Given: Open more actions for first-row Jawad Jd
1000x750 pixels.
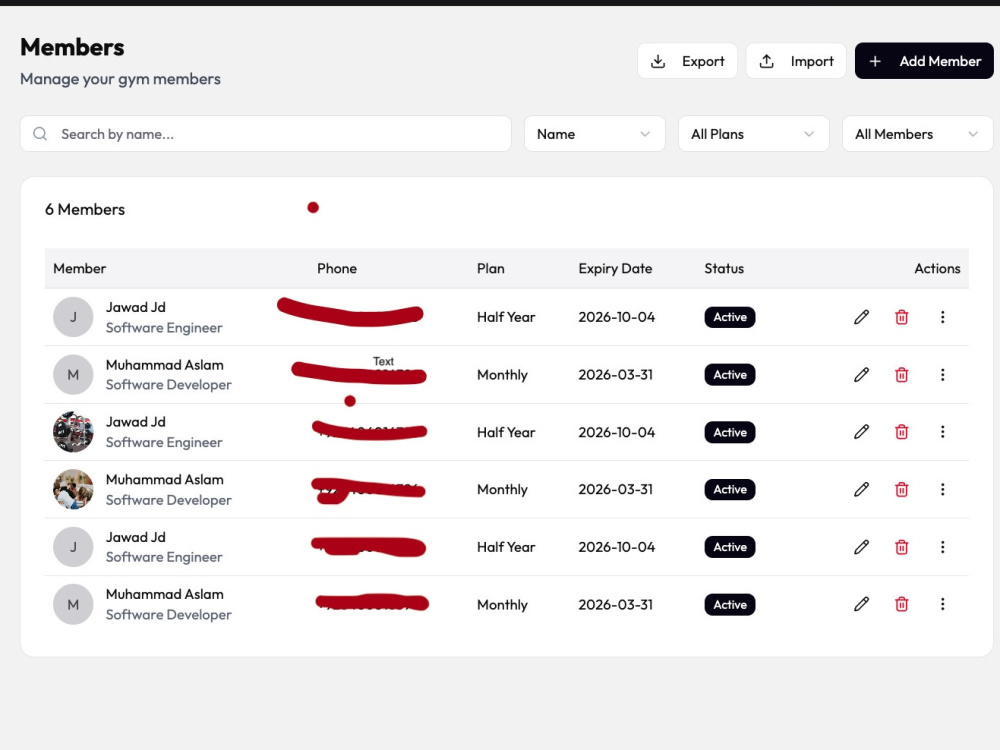Looking at the screenshot, I should pyautogui.click(x=942, y=317).
